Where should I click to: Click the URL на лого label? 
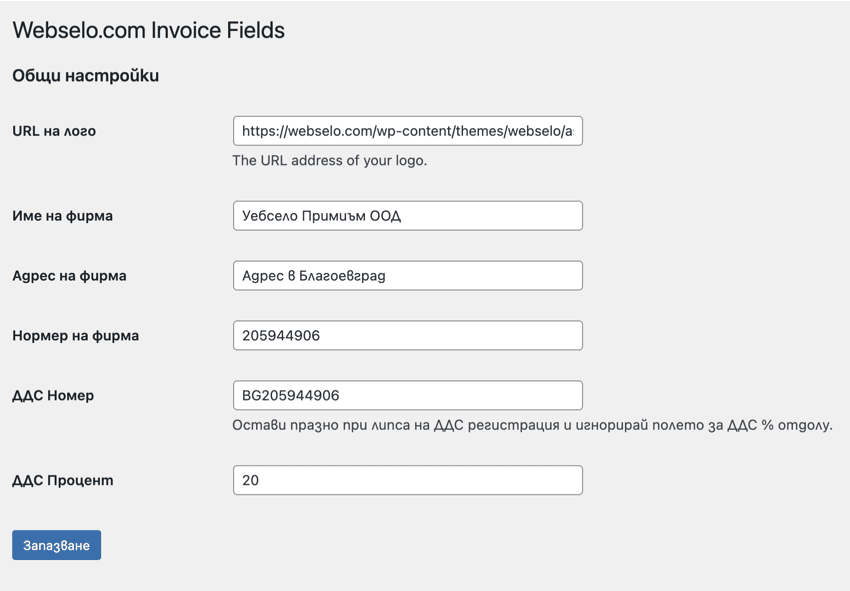point(57,131)
